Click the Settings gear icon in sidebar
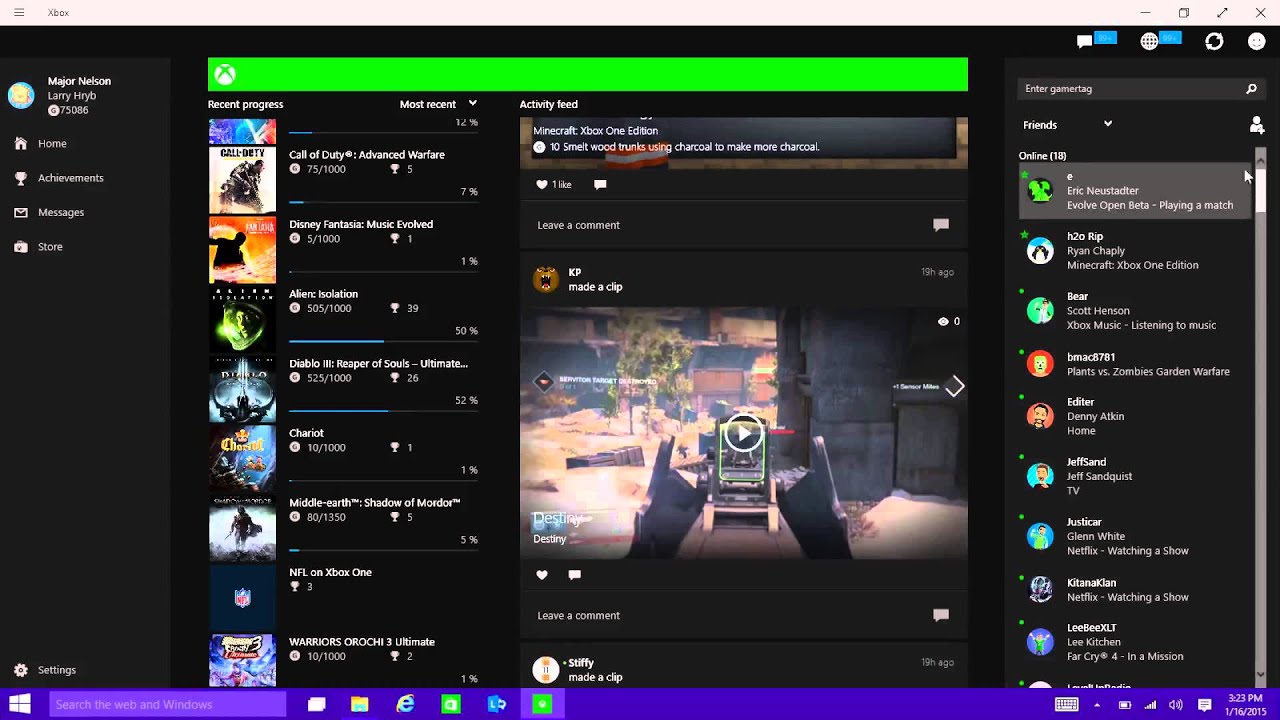Image resolution: width=1280 pixels, height=720 pixels. coord(21,670)
